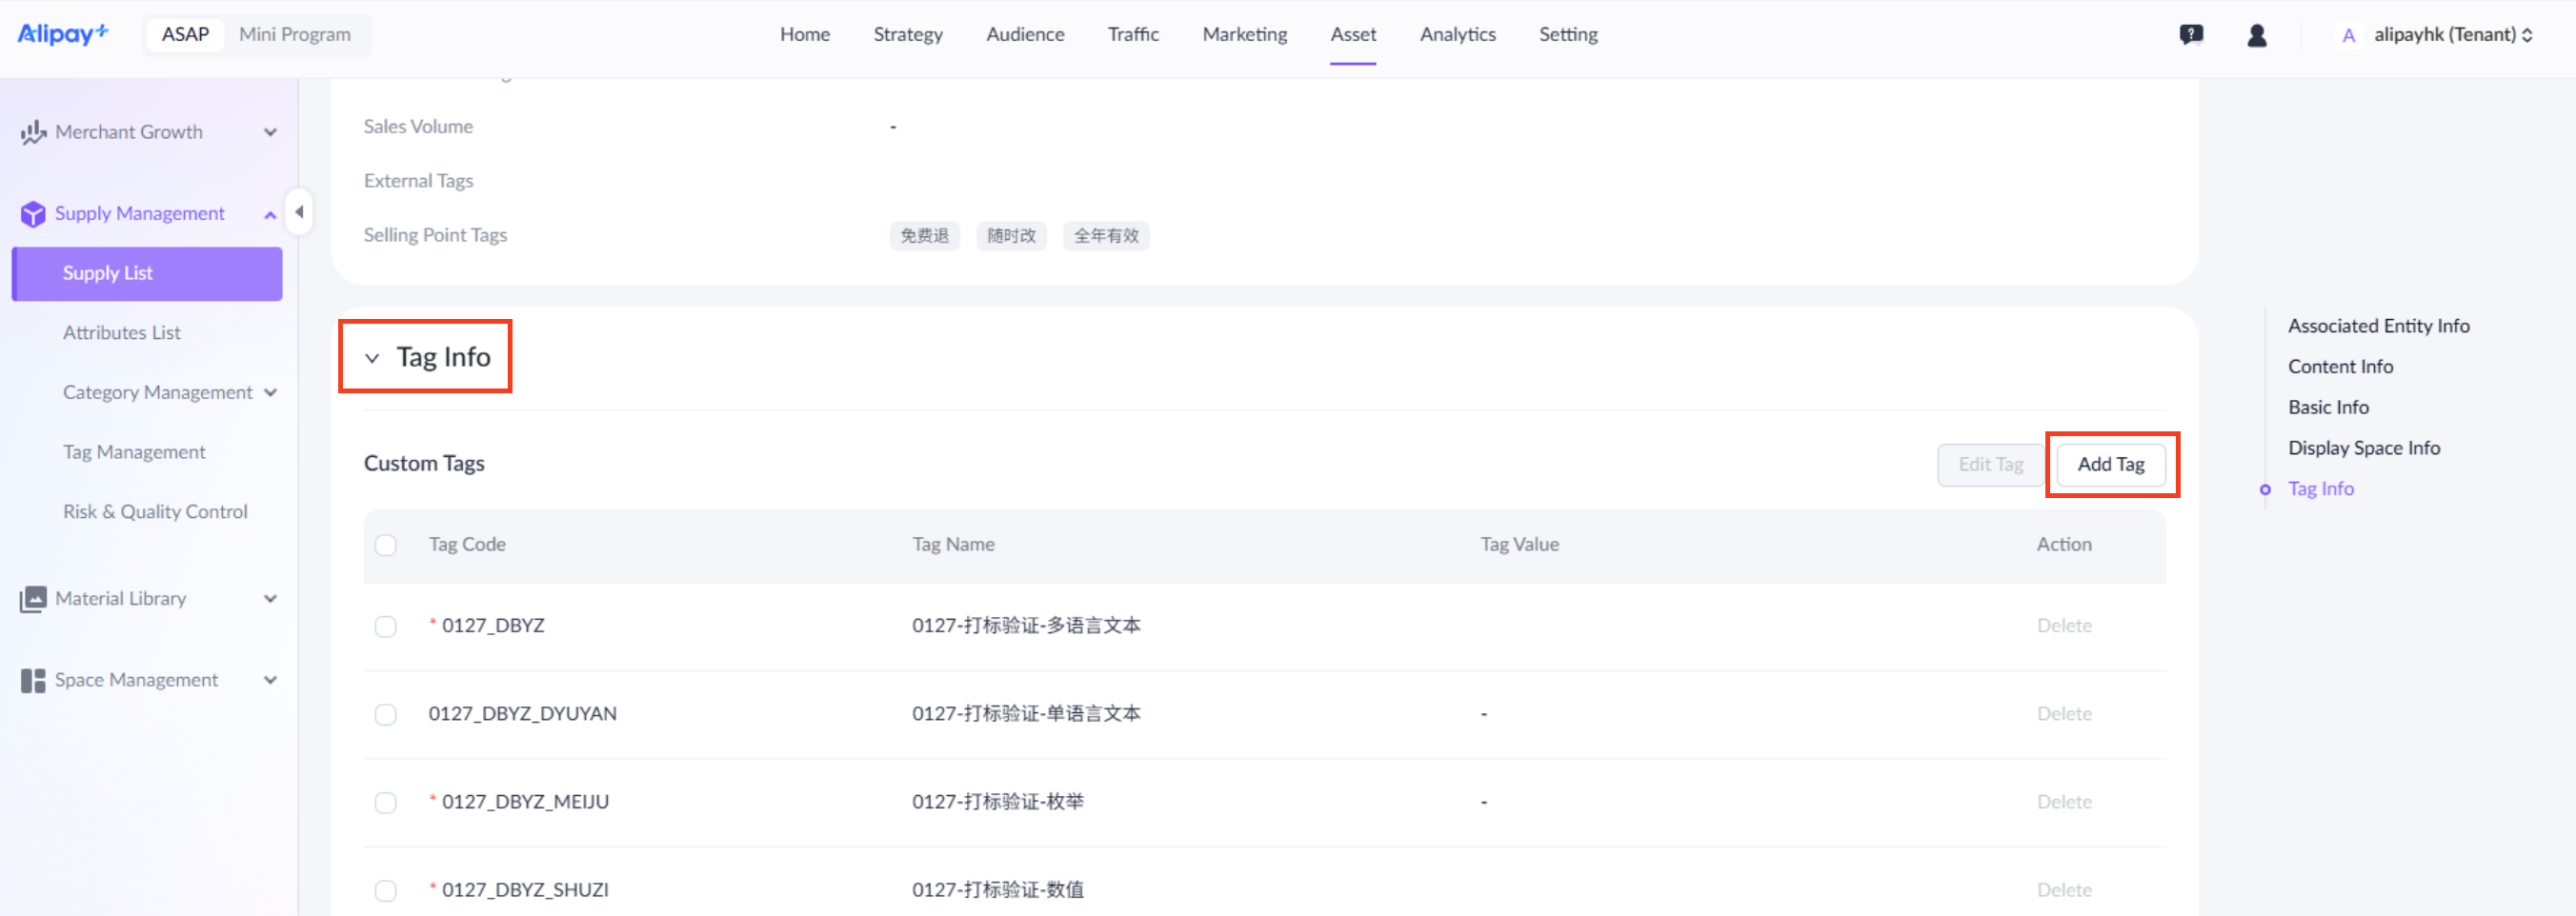The height and width of the screenshot is (916, 2576).
Task: Collapse the Tag Info section
Action: tap(373, 357)
